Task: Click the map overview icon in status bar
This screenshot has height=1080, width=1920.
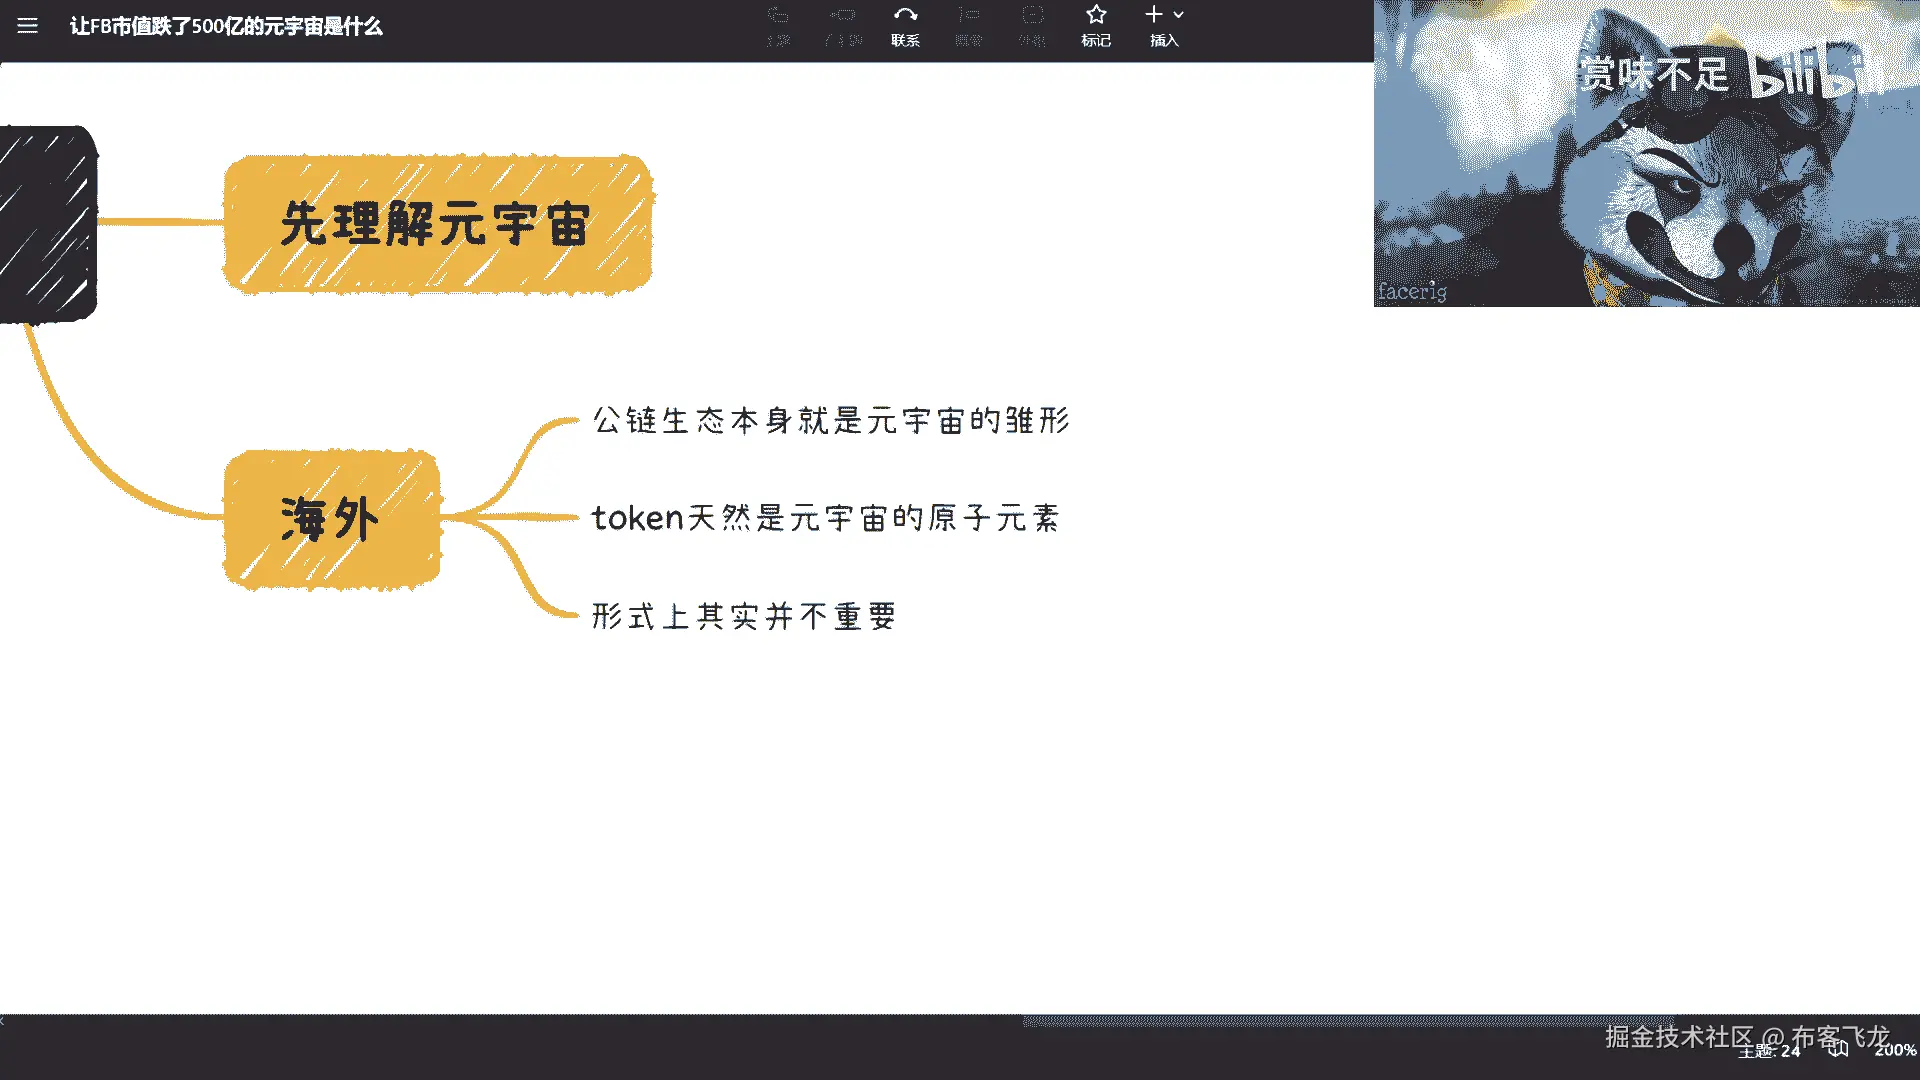Action: click(1838, 1049)
